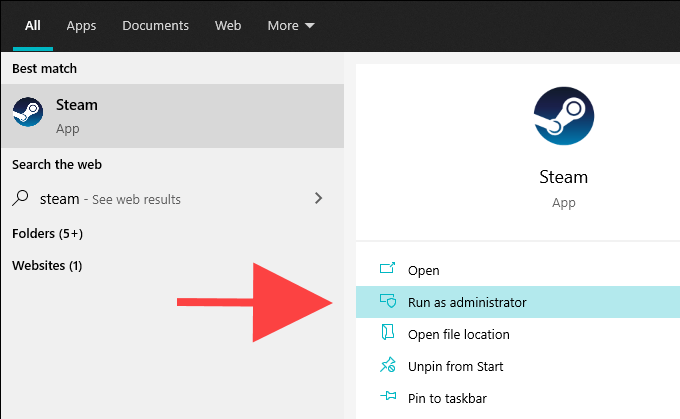Screen dimensions: 680x419
Task: Expand the More filter dropdown
Action: tap(291, 26)
